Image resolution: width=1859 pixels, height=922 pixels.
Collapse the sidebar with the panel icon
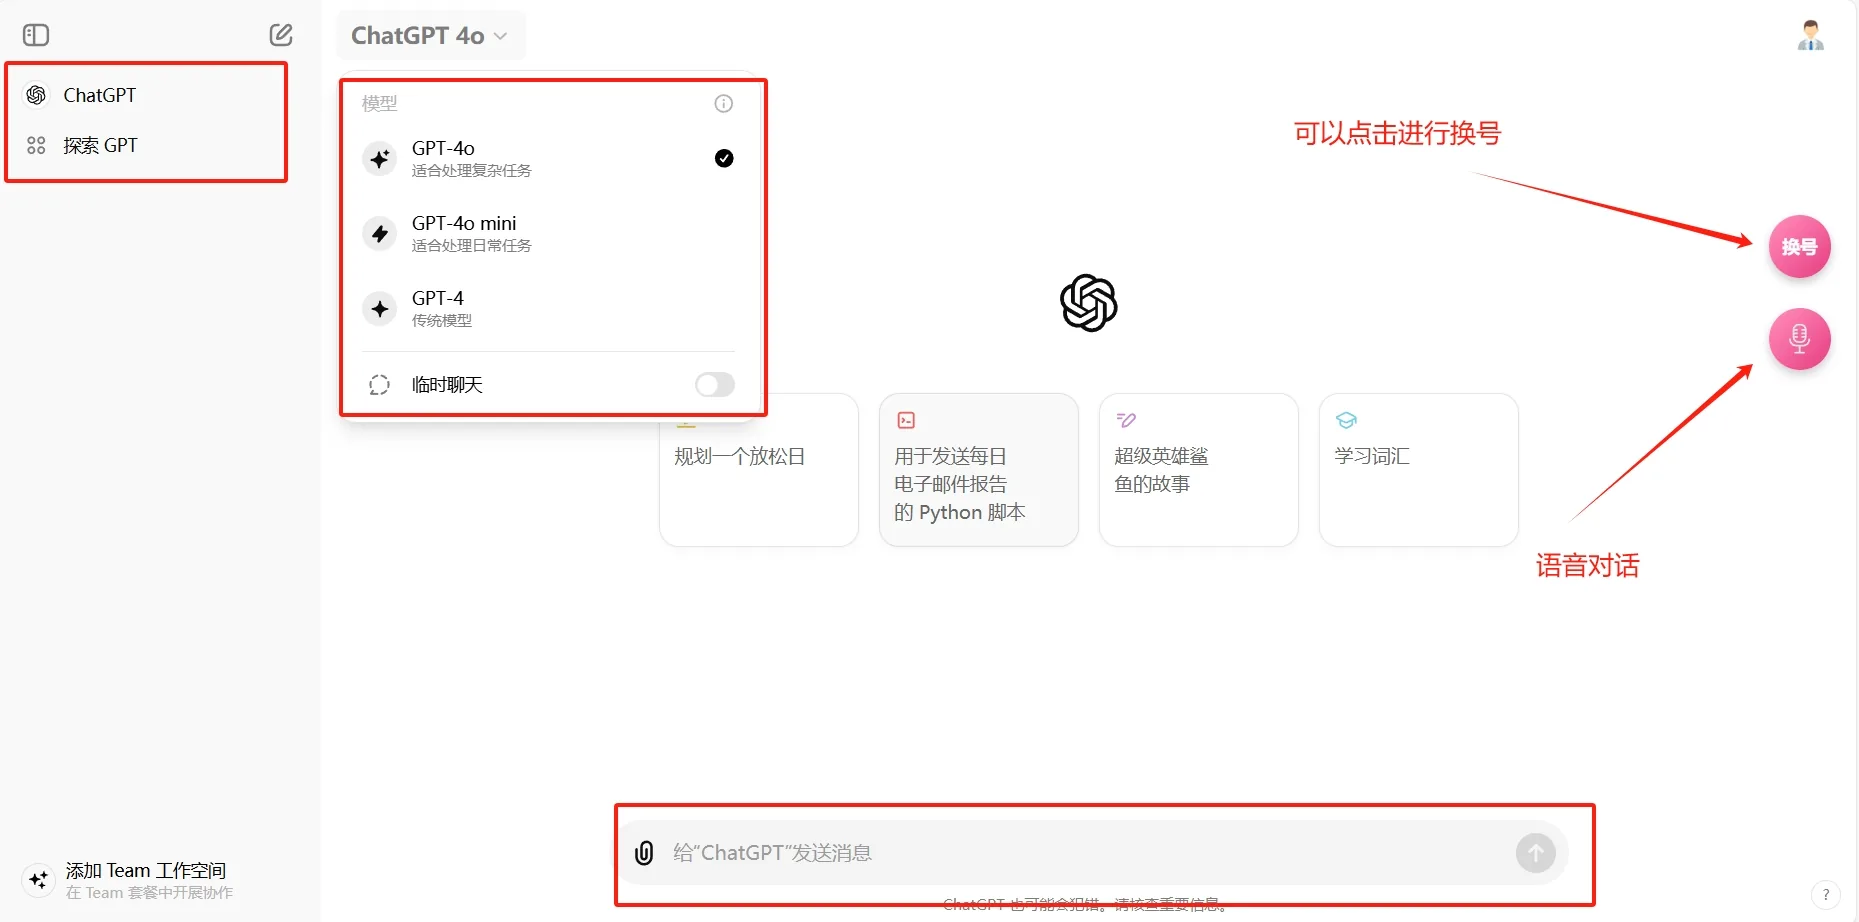(36, 35)
